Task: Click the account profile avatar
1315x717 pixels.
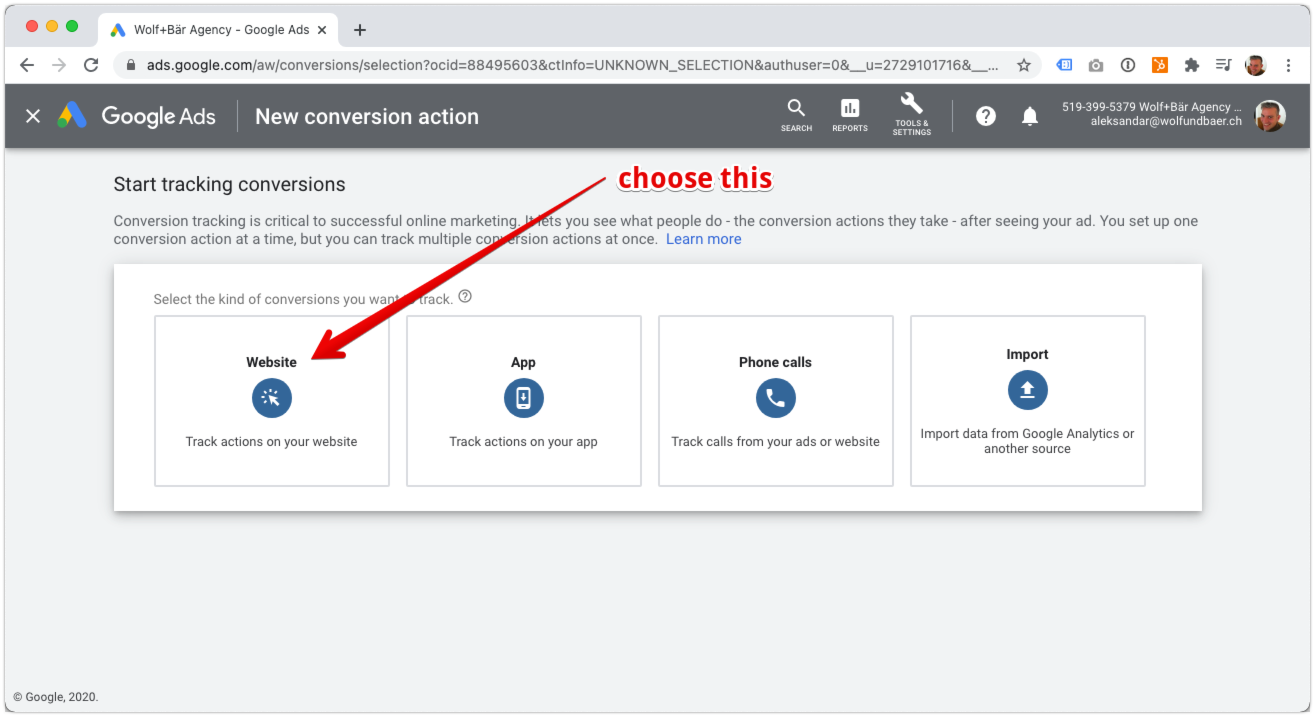Action: coord(1268,115)
